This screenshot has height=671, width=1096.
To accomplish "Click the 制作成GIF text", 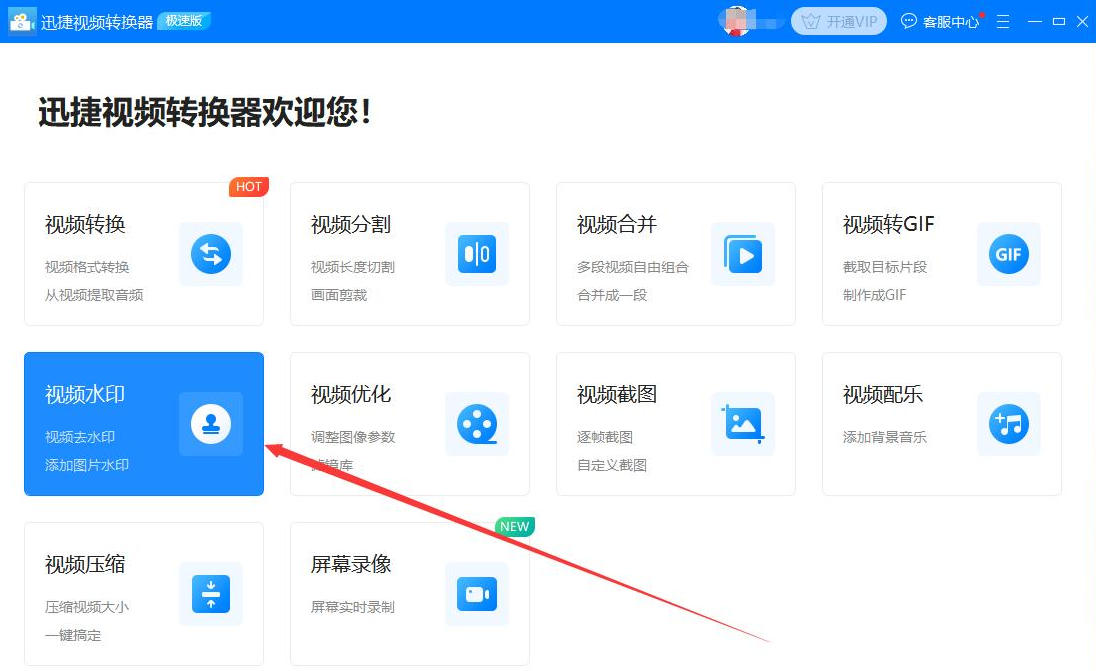I will [x=874, y=295].
